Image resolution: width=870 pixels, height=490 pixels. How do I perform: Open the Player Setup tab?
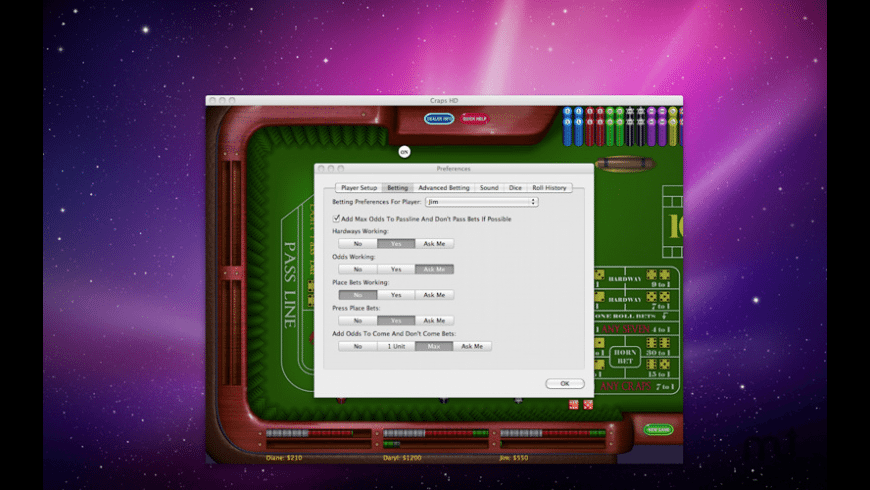click(x=358, y=188)
